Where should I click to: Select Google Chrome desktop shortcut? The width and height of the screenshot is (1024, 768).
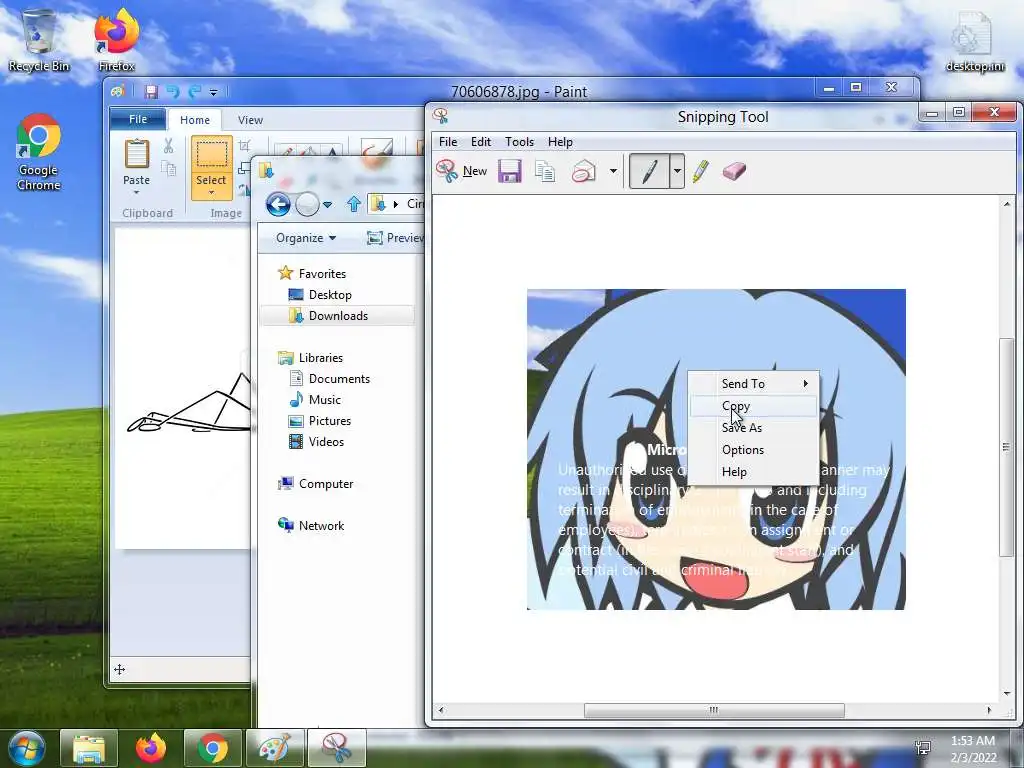(x=39, y=153)
